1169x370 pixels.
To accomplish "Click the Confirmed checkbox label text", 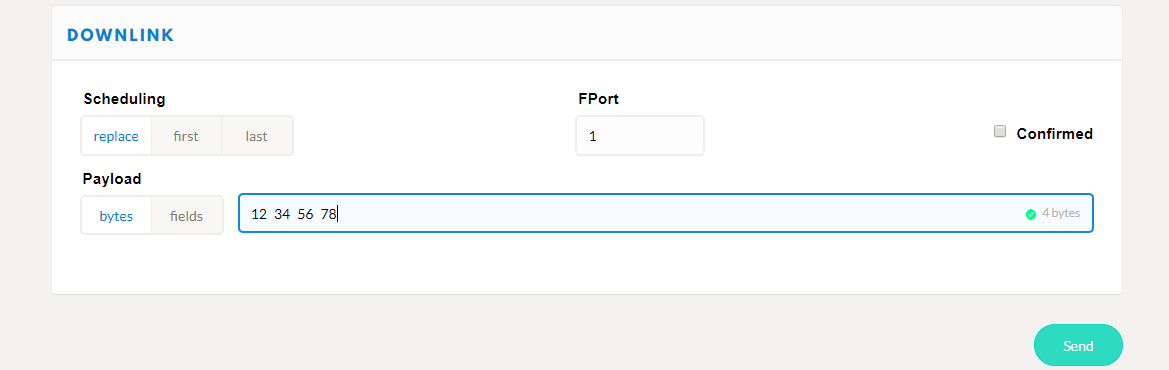I will [x=1054, y=134].
